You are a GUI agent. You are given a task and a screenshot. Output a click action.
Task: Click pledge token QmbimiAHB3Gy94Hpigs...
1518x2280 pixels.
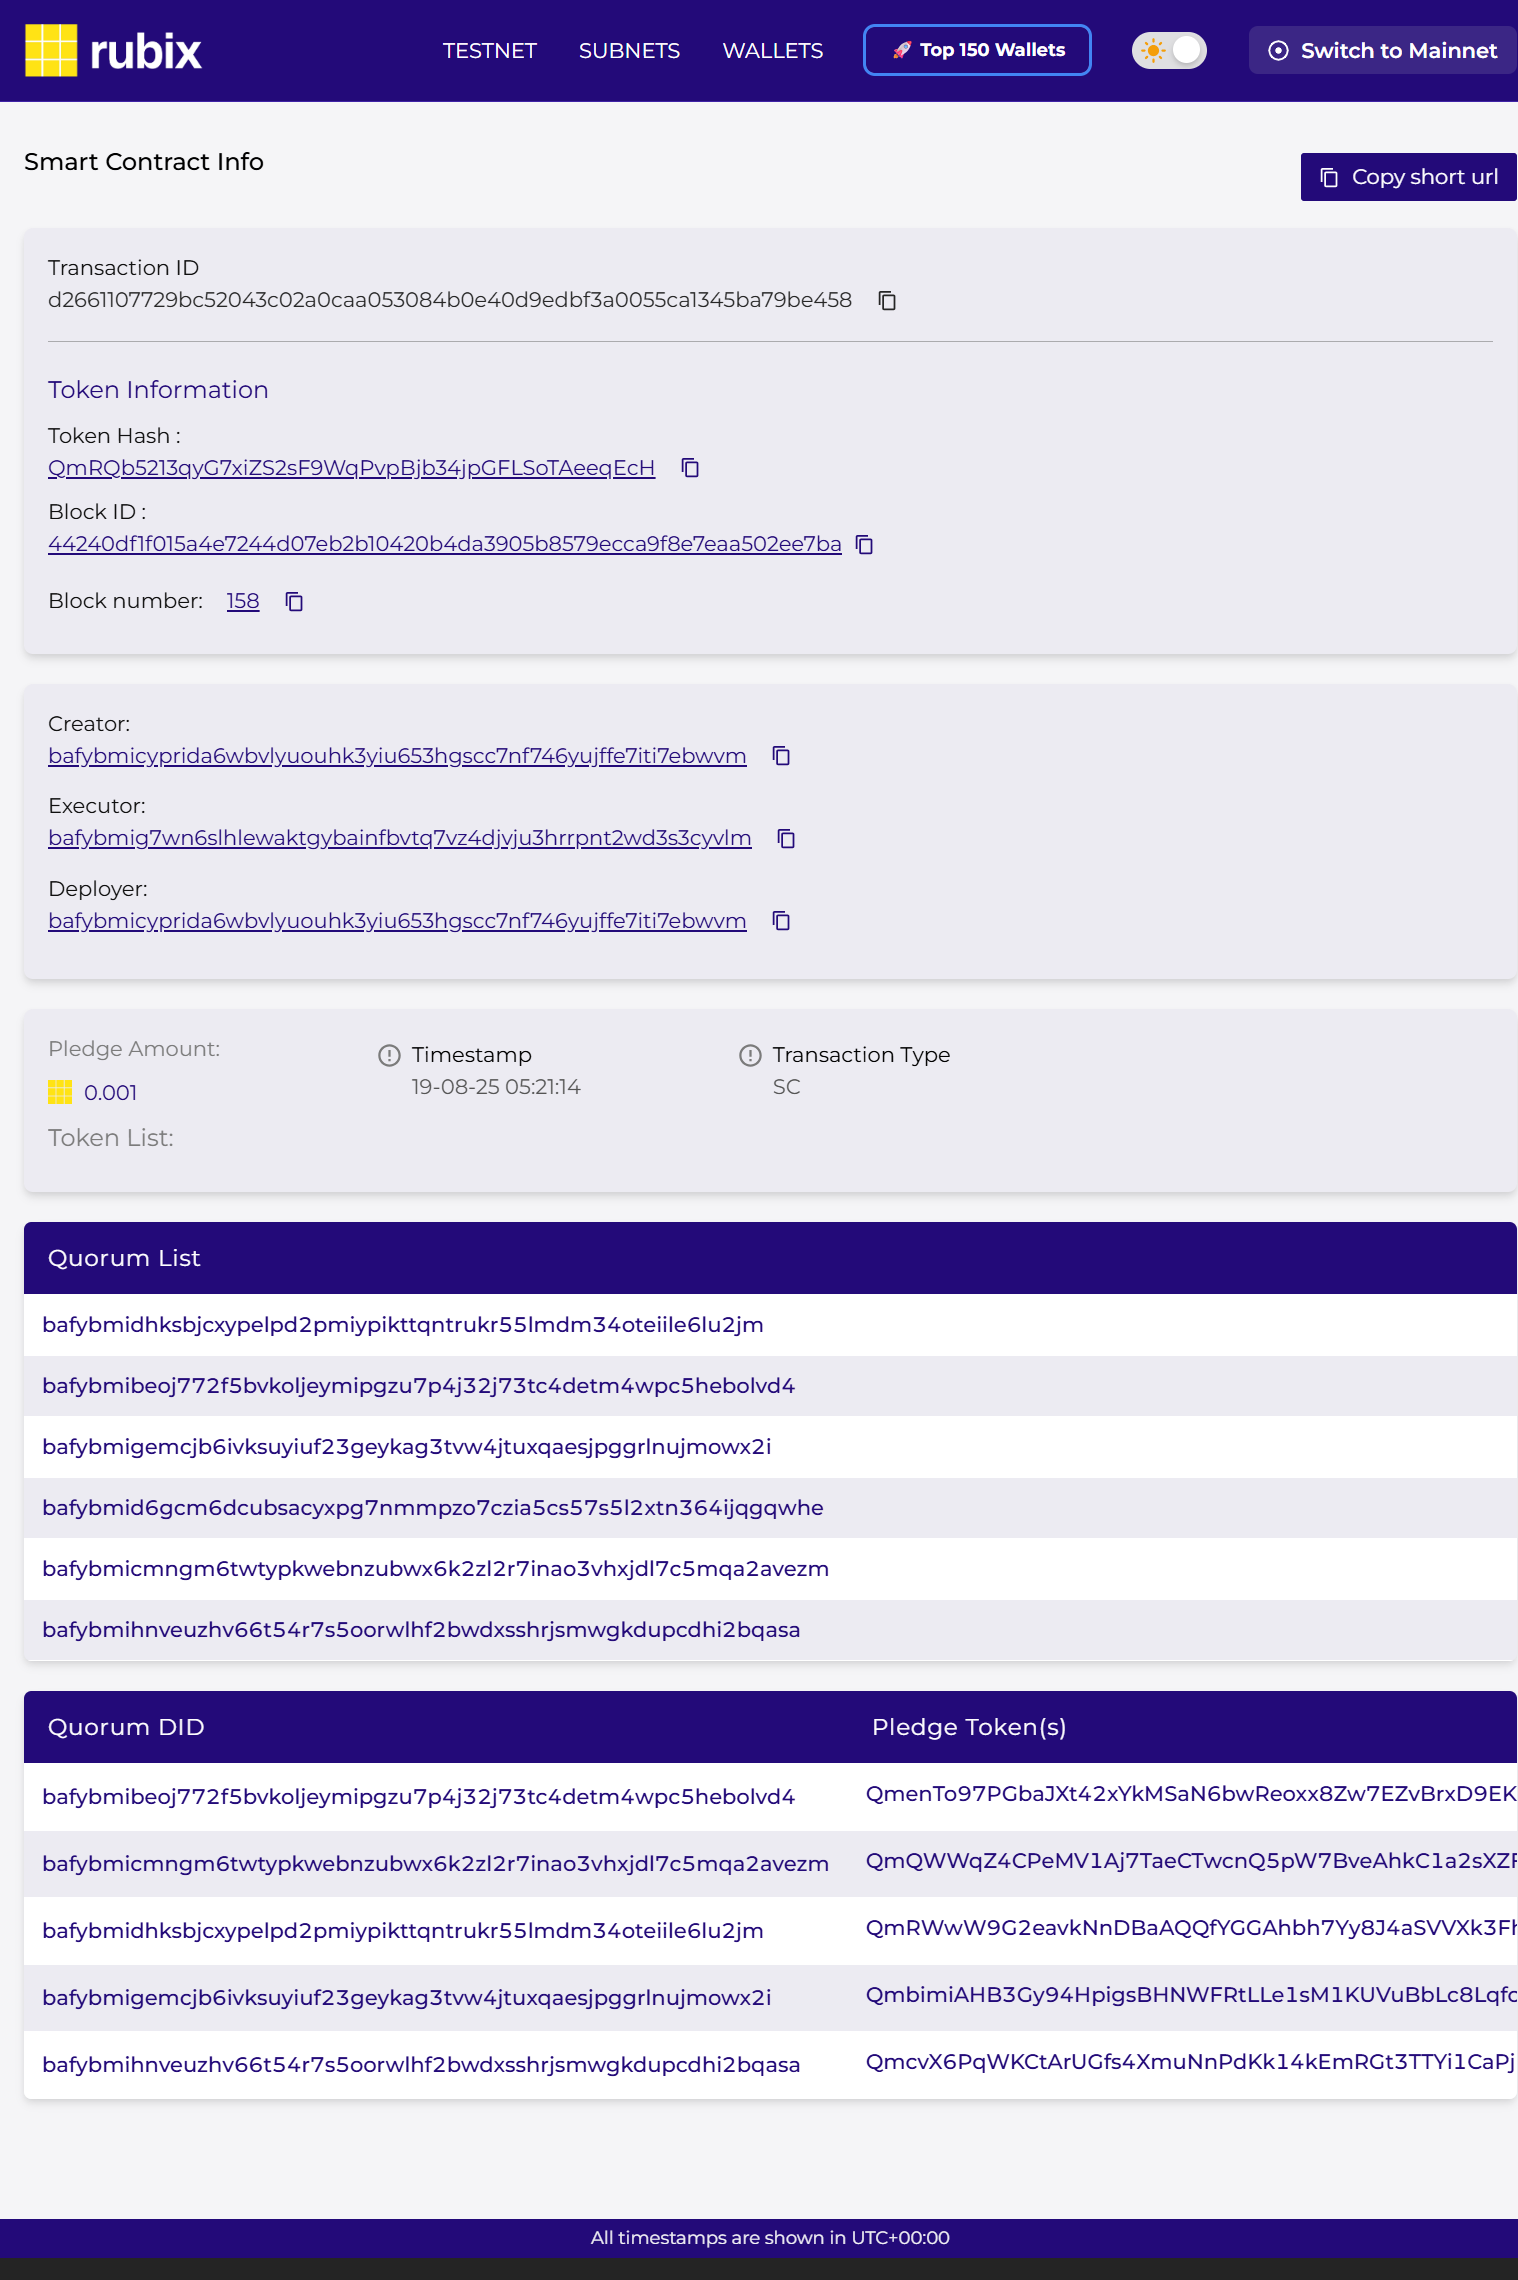(x=1191, y=1995)
